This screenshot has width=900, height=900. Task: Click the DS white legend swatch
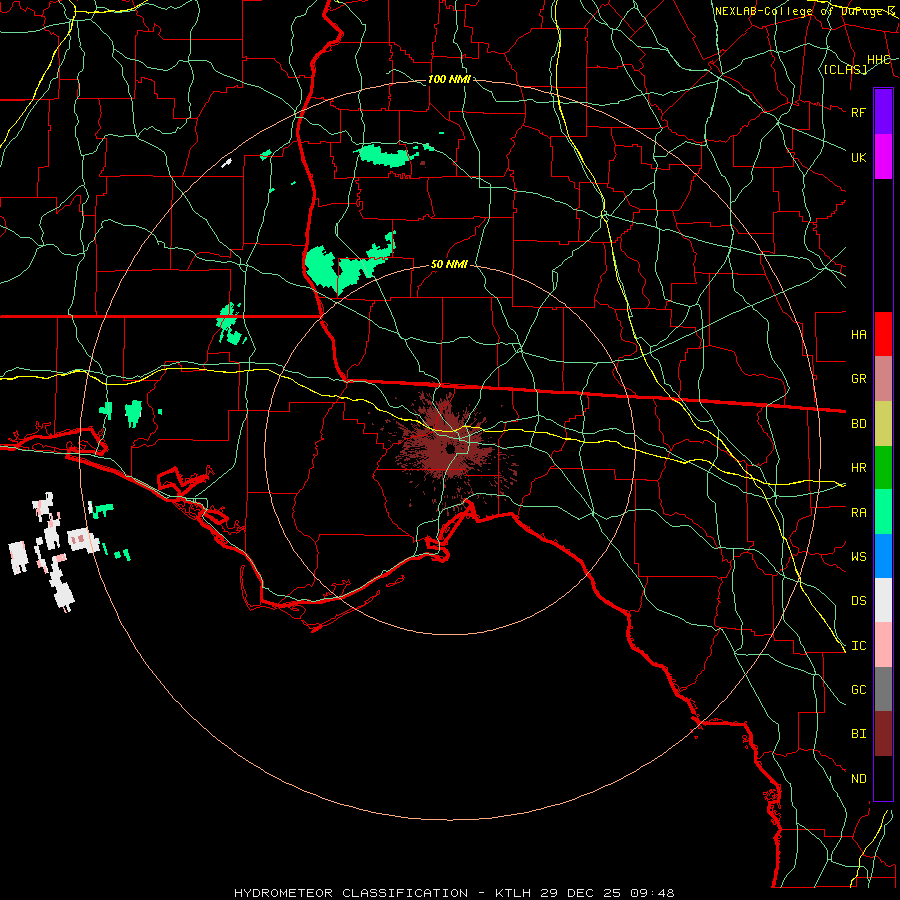(x=883, y=600)
